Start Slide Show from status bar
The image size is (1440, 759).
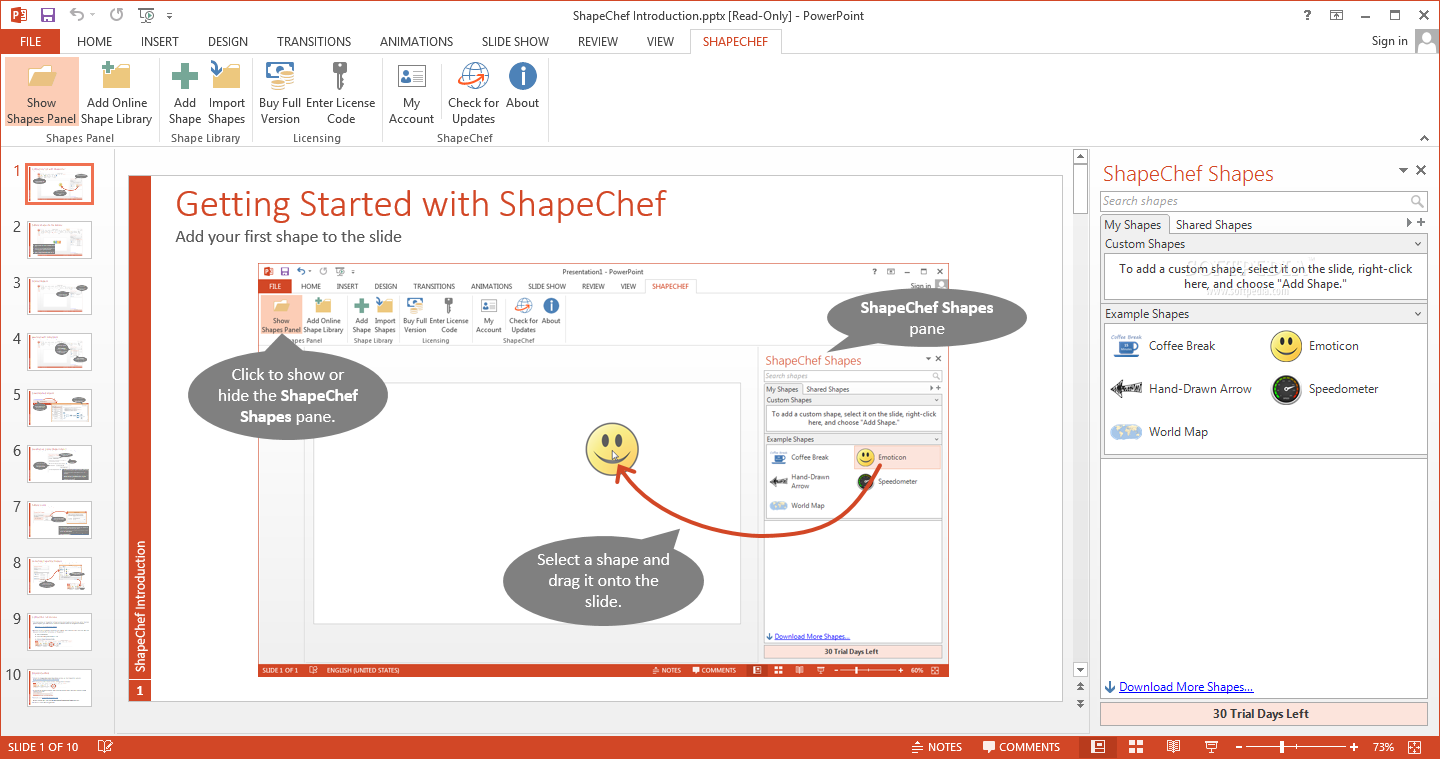click(x=1211, y=747)
